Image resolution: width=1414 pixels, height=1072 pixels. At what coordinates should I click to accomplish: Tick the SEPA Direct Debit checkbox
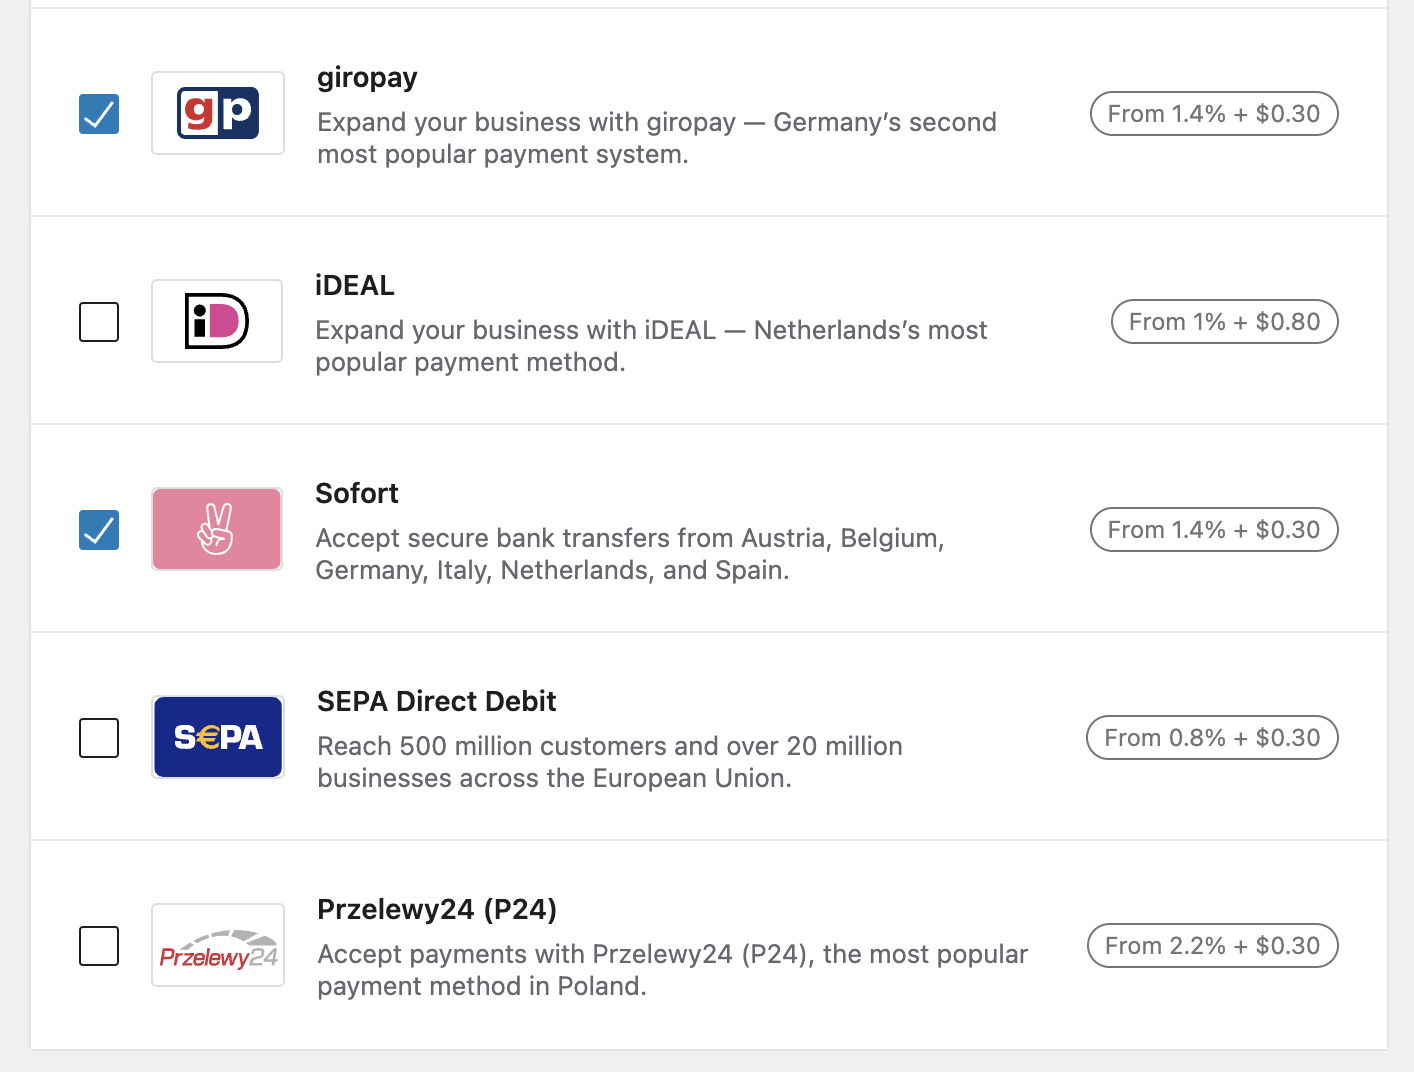click(x=99, y=738)
